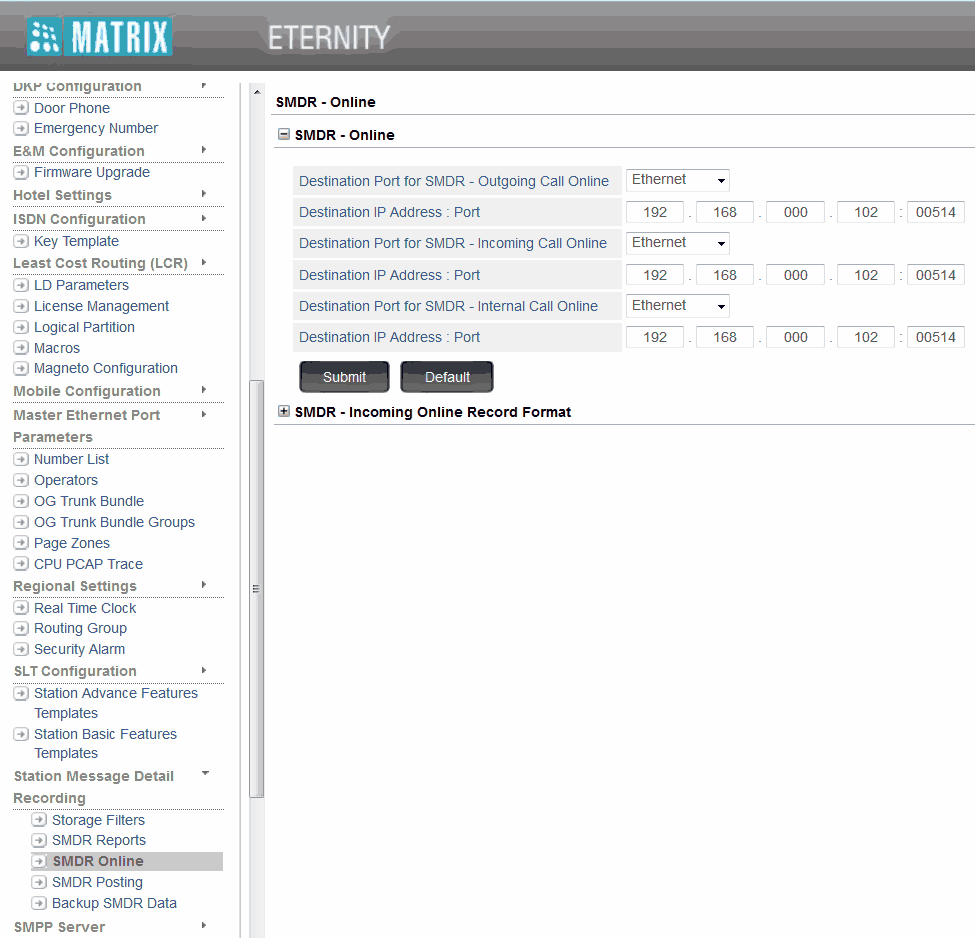Click the arrow icon beside Firmware Upgrade
The image size is (975, 938).
(21, 172)
